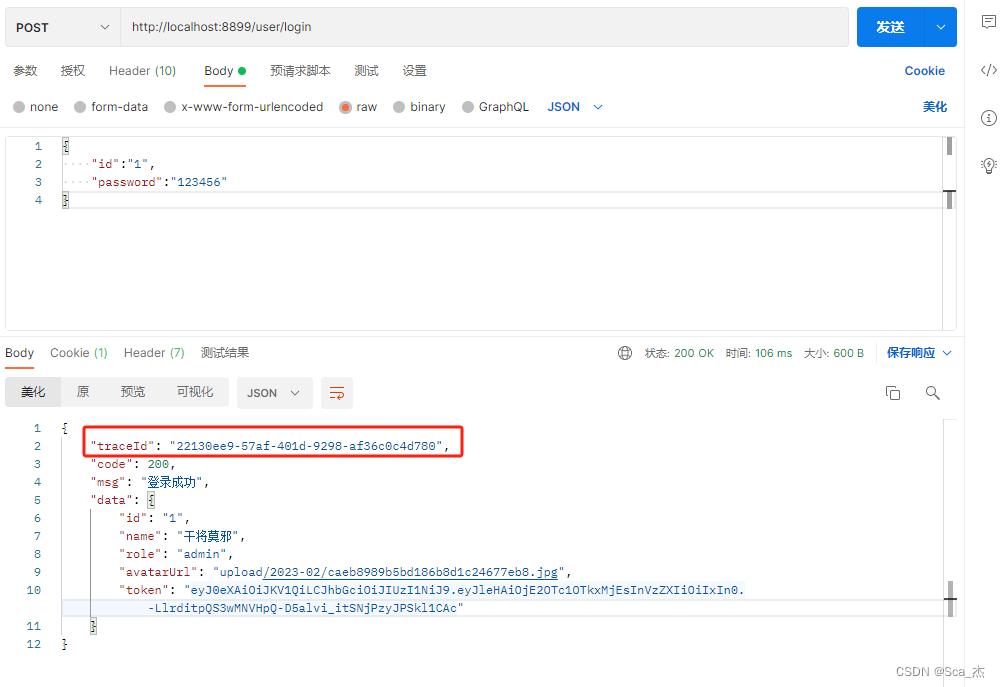This screenshot has height=687, width=1000.
Task: Select the raw body type
Action: (x=358, y=107)
